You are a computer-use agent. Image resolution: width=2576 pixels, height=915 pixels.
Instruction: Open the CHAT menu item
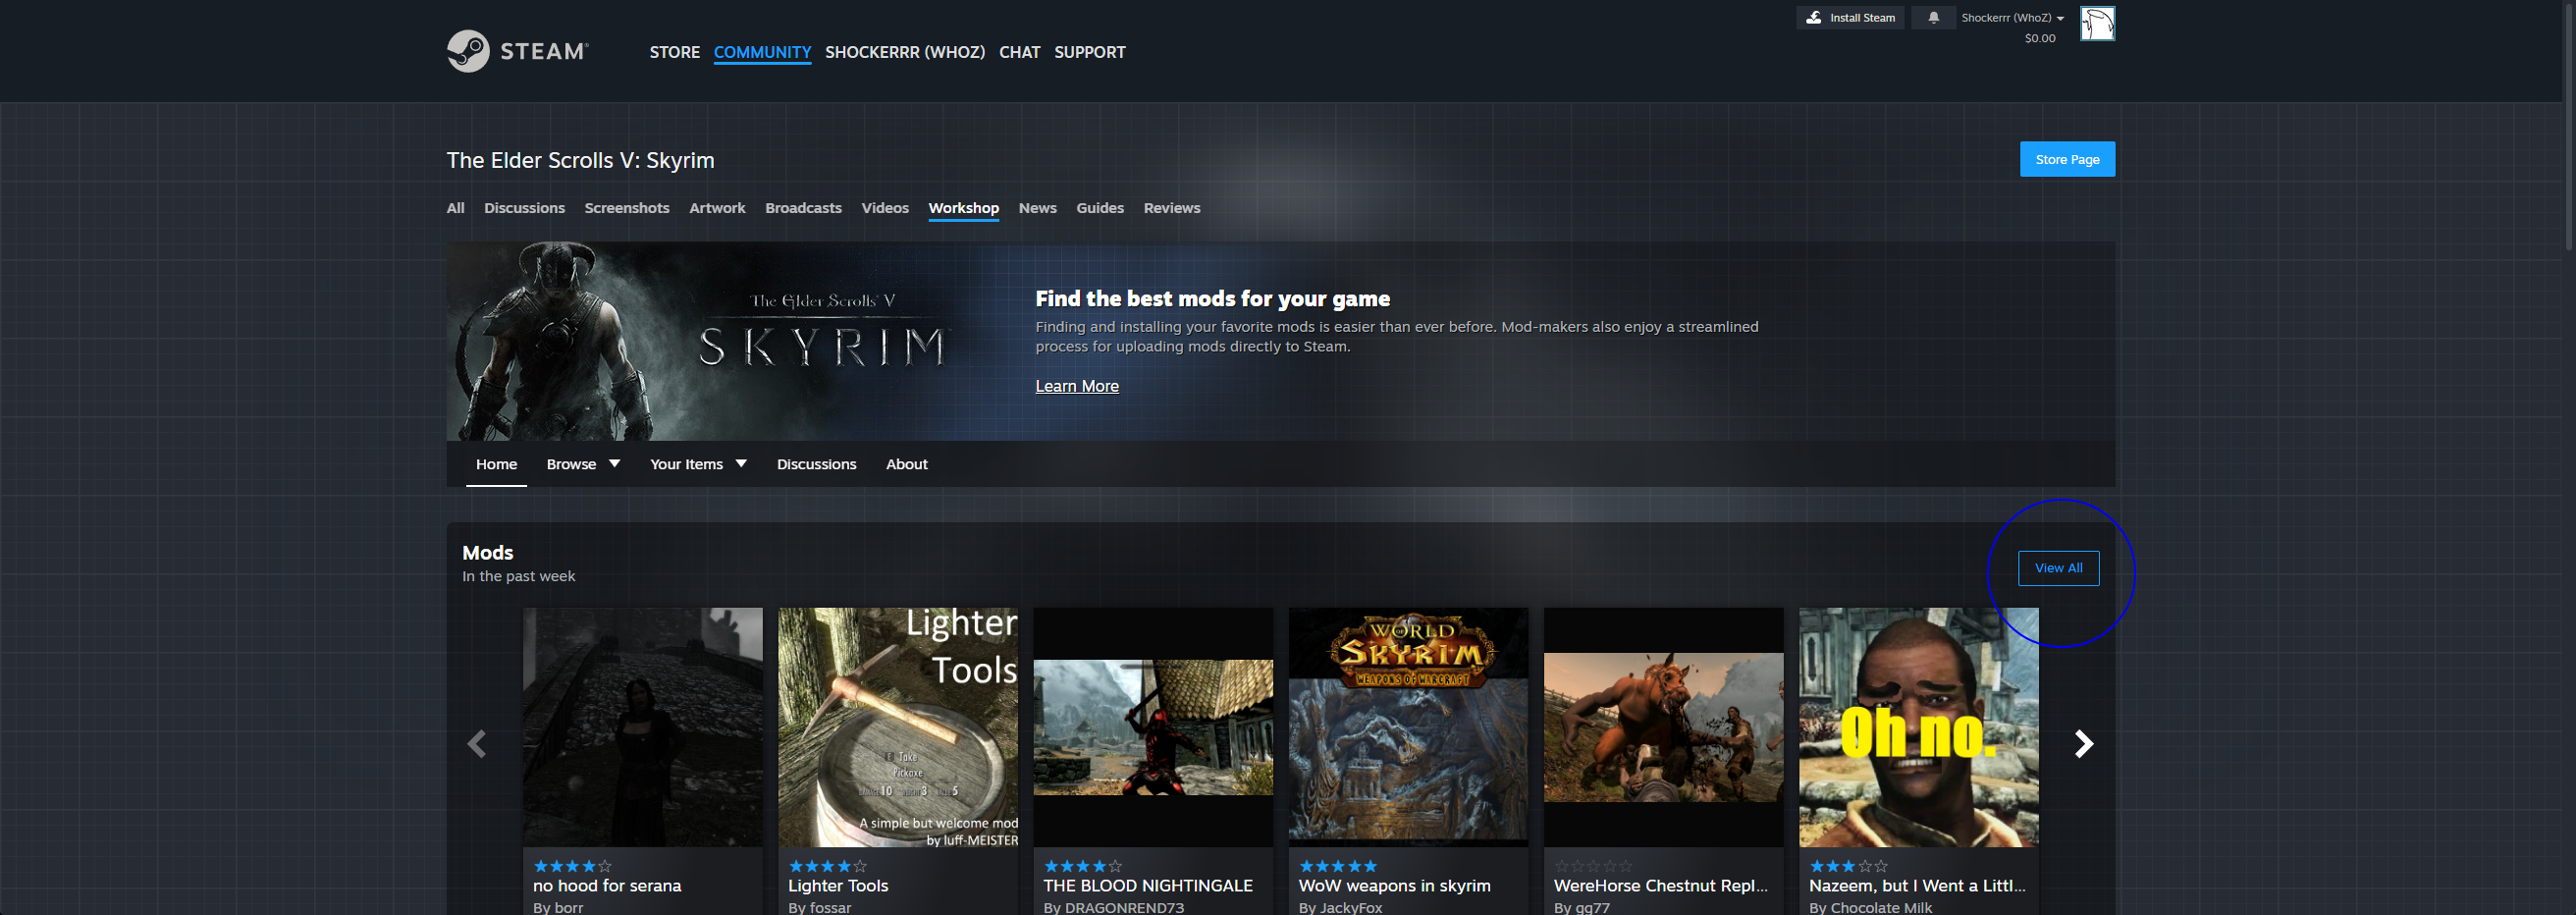1020,52
